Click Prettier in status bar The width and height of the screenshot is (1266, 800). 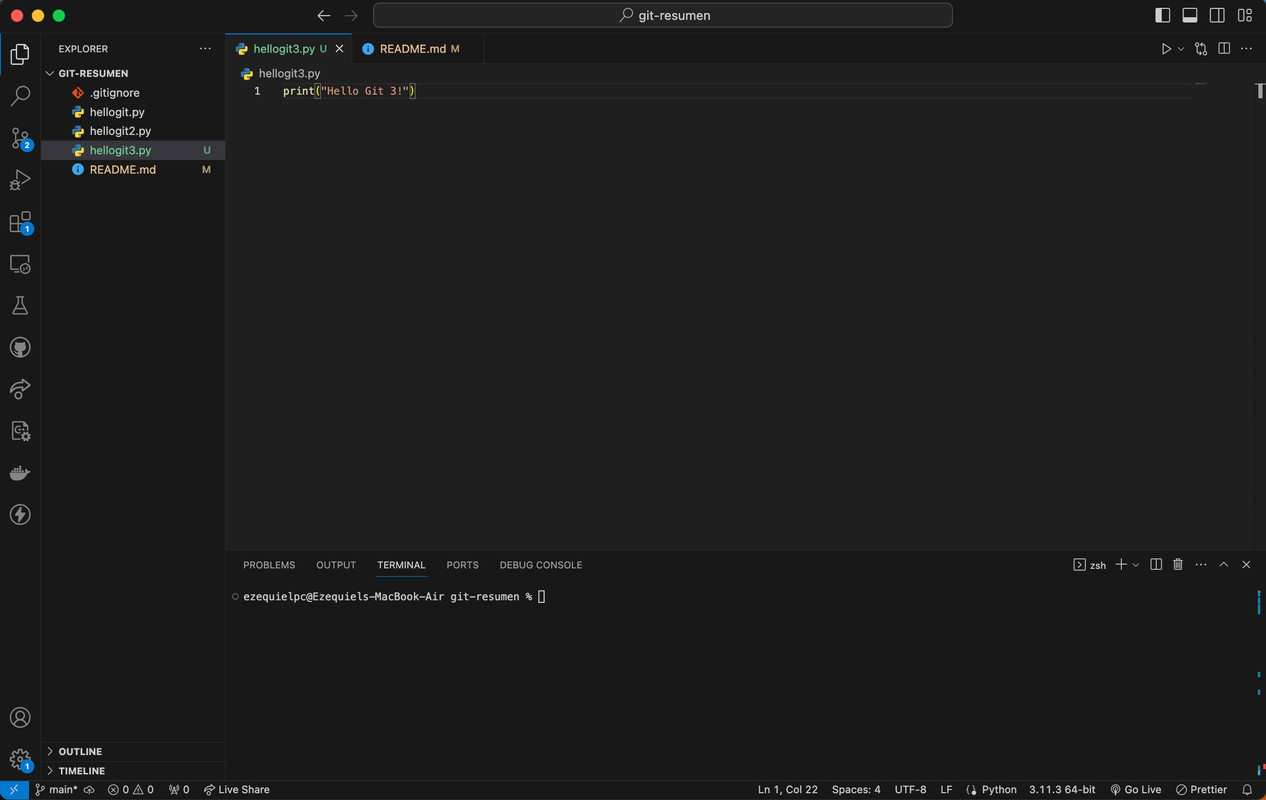1201,789
